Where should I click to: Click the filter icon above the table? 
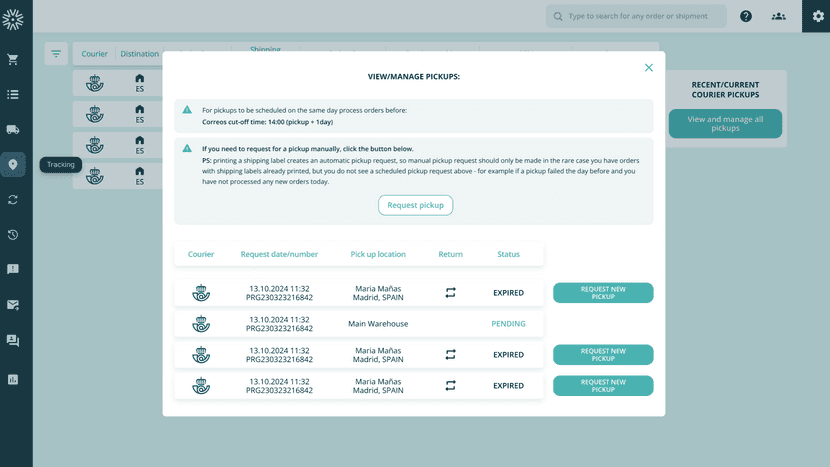[56, 54]
